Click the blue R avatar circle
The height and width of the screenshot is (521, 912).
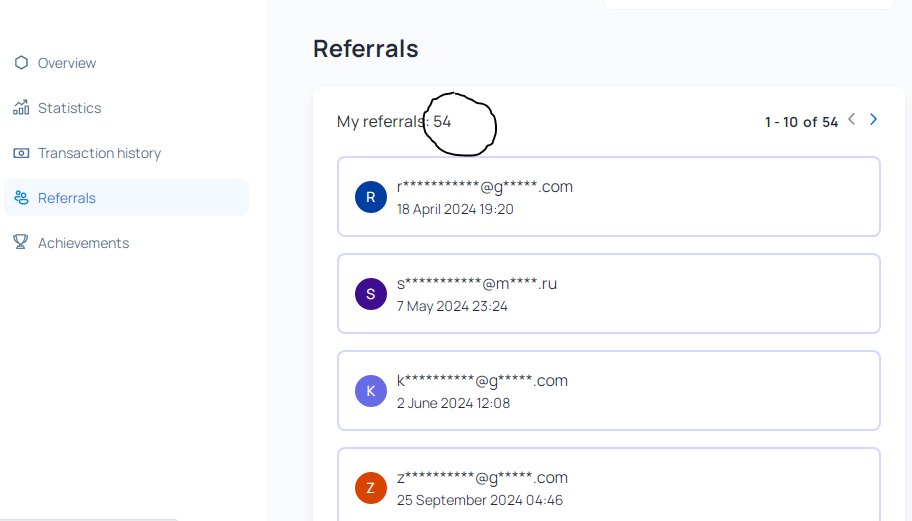pyautogui.click(x=371, y=197)
